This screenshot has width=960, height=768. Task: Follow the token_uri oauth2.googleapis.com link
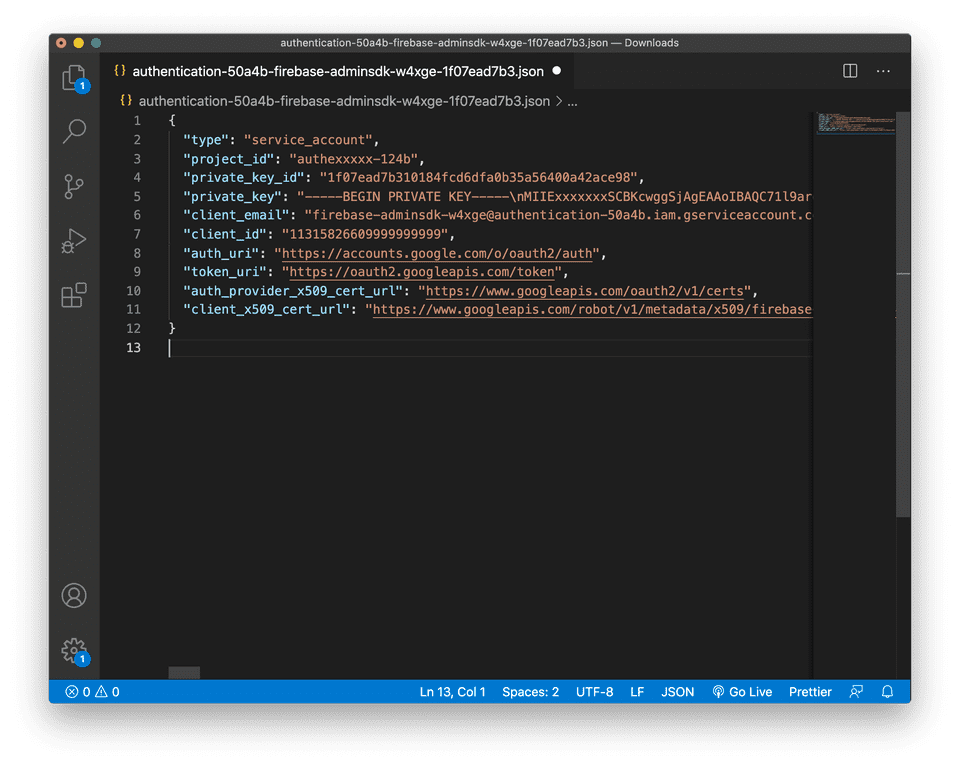click(422, 271)
